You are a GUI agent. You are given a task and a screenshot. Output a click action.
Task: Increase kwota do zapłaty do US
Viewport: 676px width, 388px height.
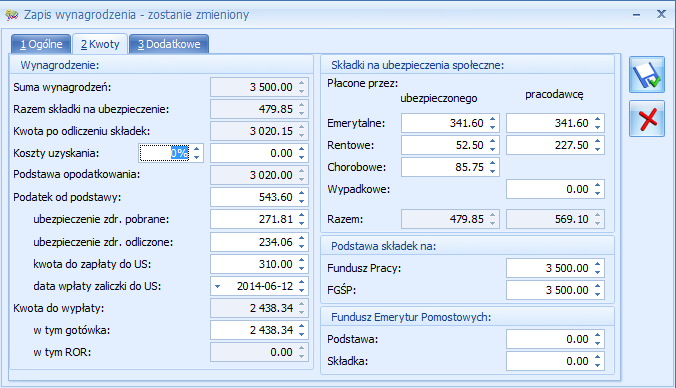coord(302,260)
